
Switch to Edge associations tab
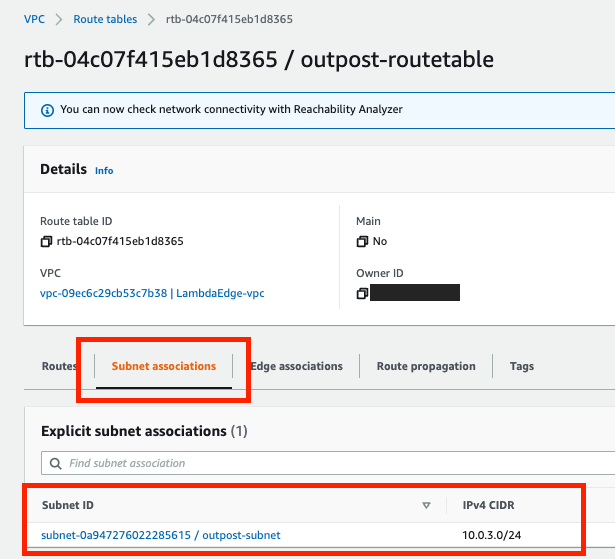coord(297,366)
